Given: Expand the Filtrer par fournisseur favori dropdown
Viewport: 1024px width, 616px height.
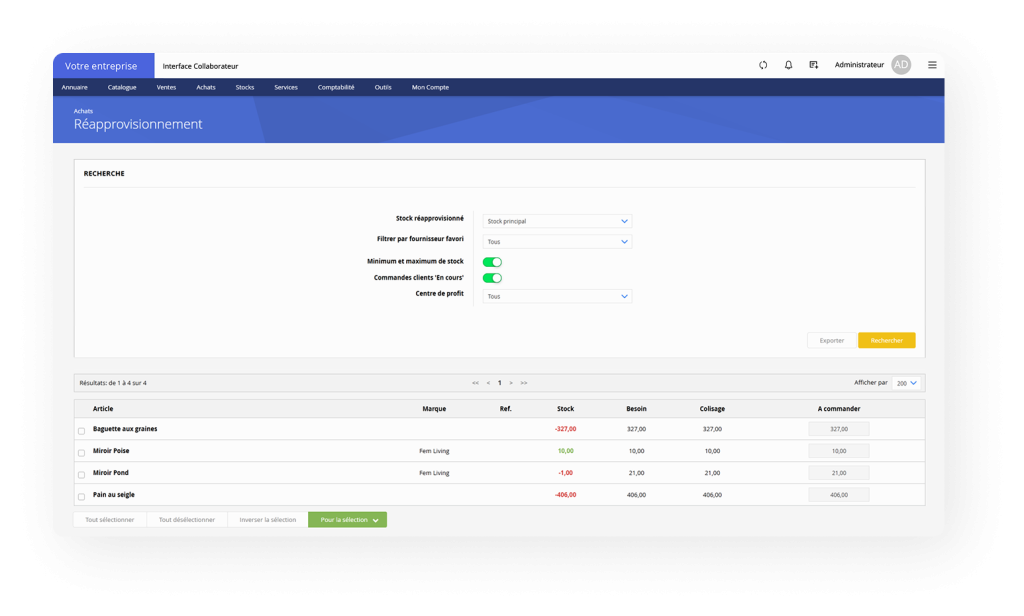Looking at the screenshot, I should [x=557, y=242].
